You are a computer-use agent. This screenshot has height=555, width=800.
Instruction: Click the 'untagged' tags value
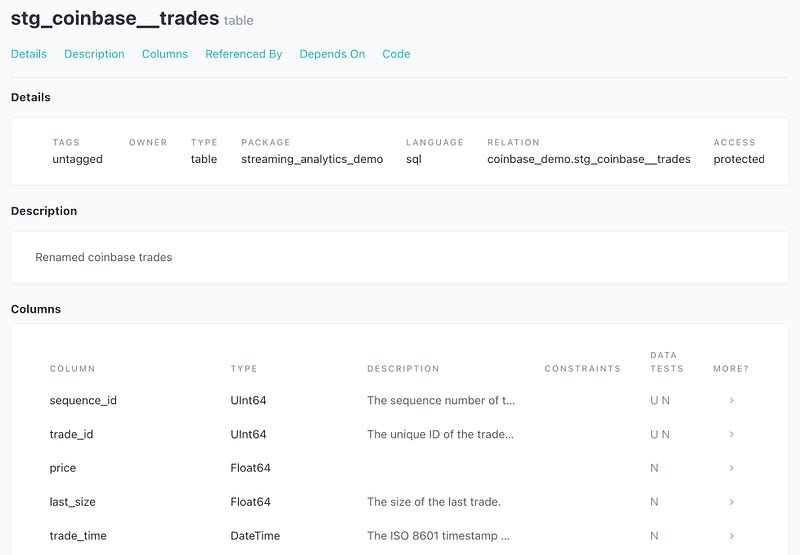[78, 159]
